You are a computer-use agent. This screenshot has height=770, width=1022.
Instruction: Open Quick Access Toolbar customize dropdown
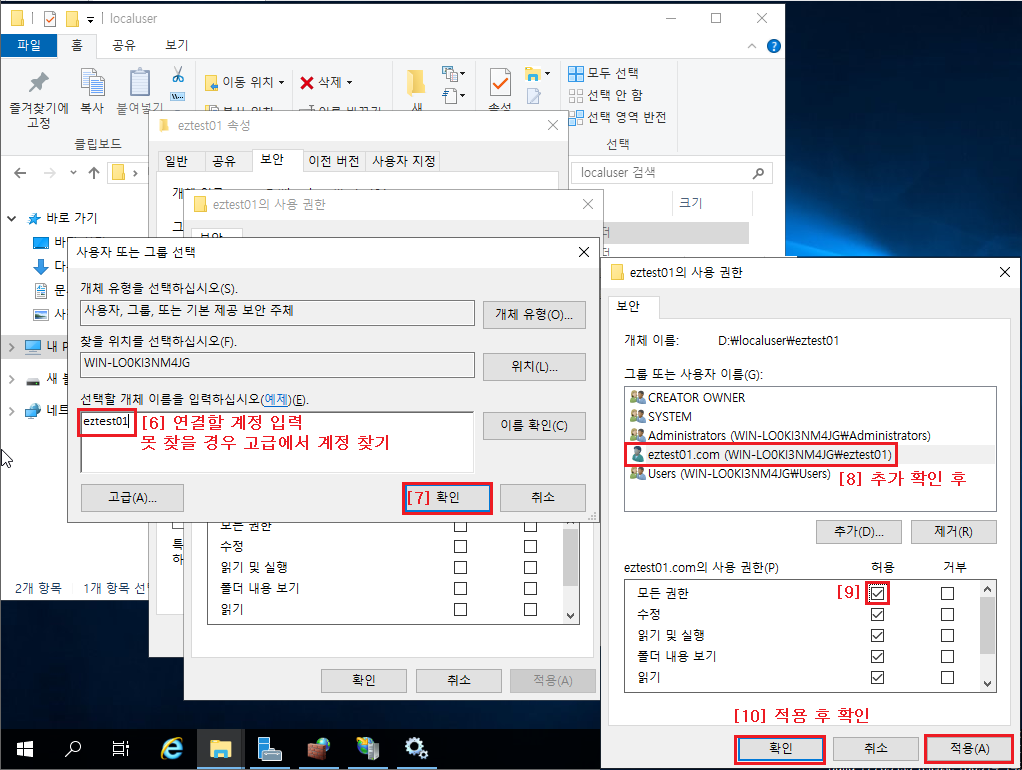(x=90, y=19)
